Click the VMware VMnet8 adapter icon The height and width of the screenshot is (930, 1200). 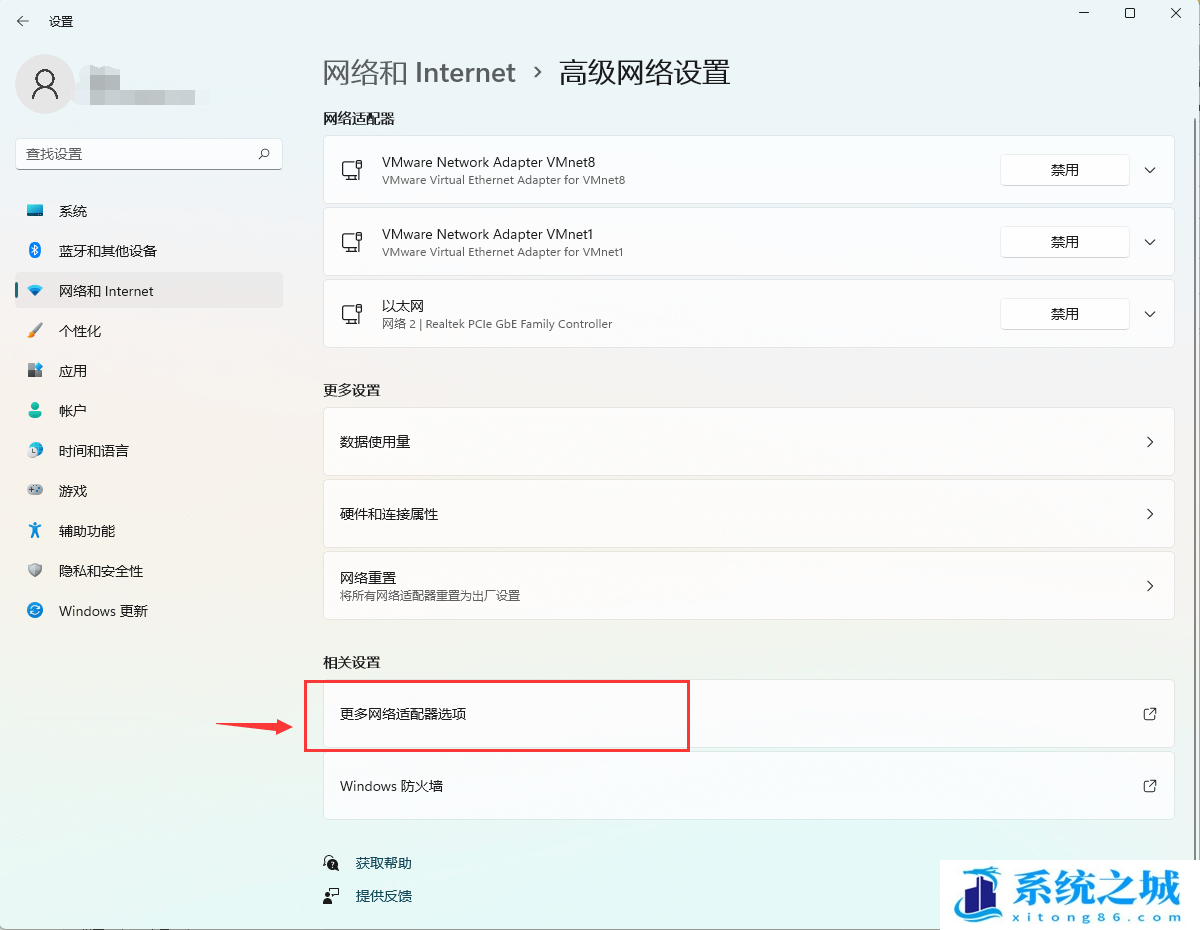[351, 169]
